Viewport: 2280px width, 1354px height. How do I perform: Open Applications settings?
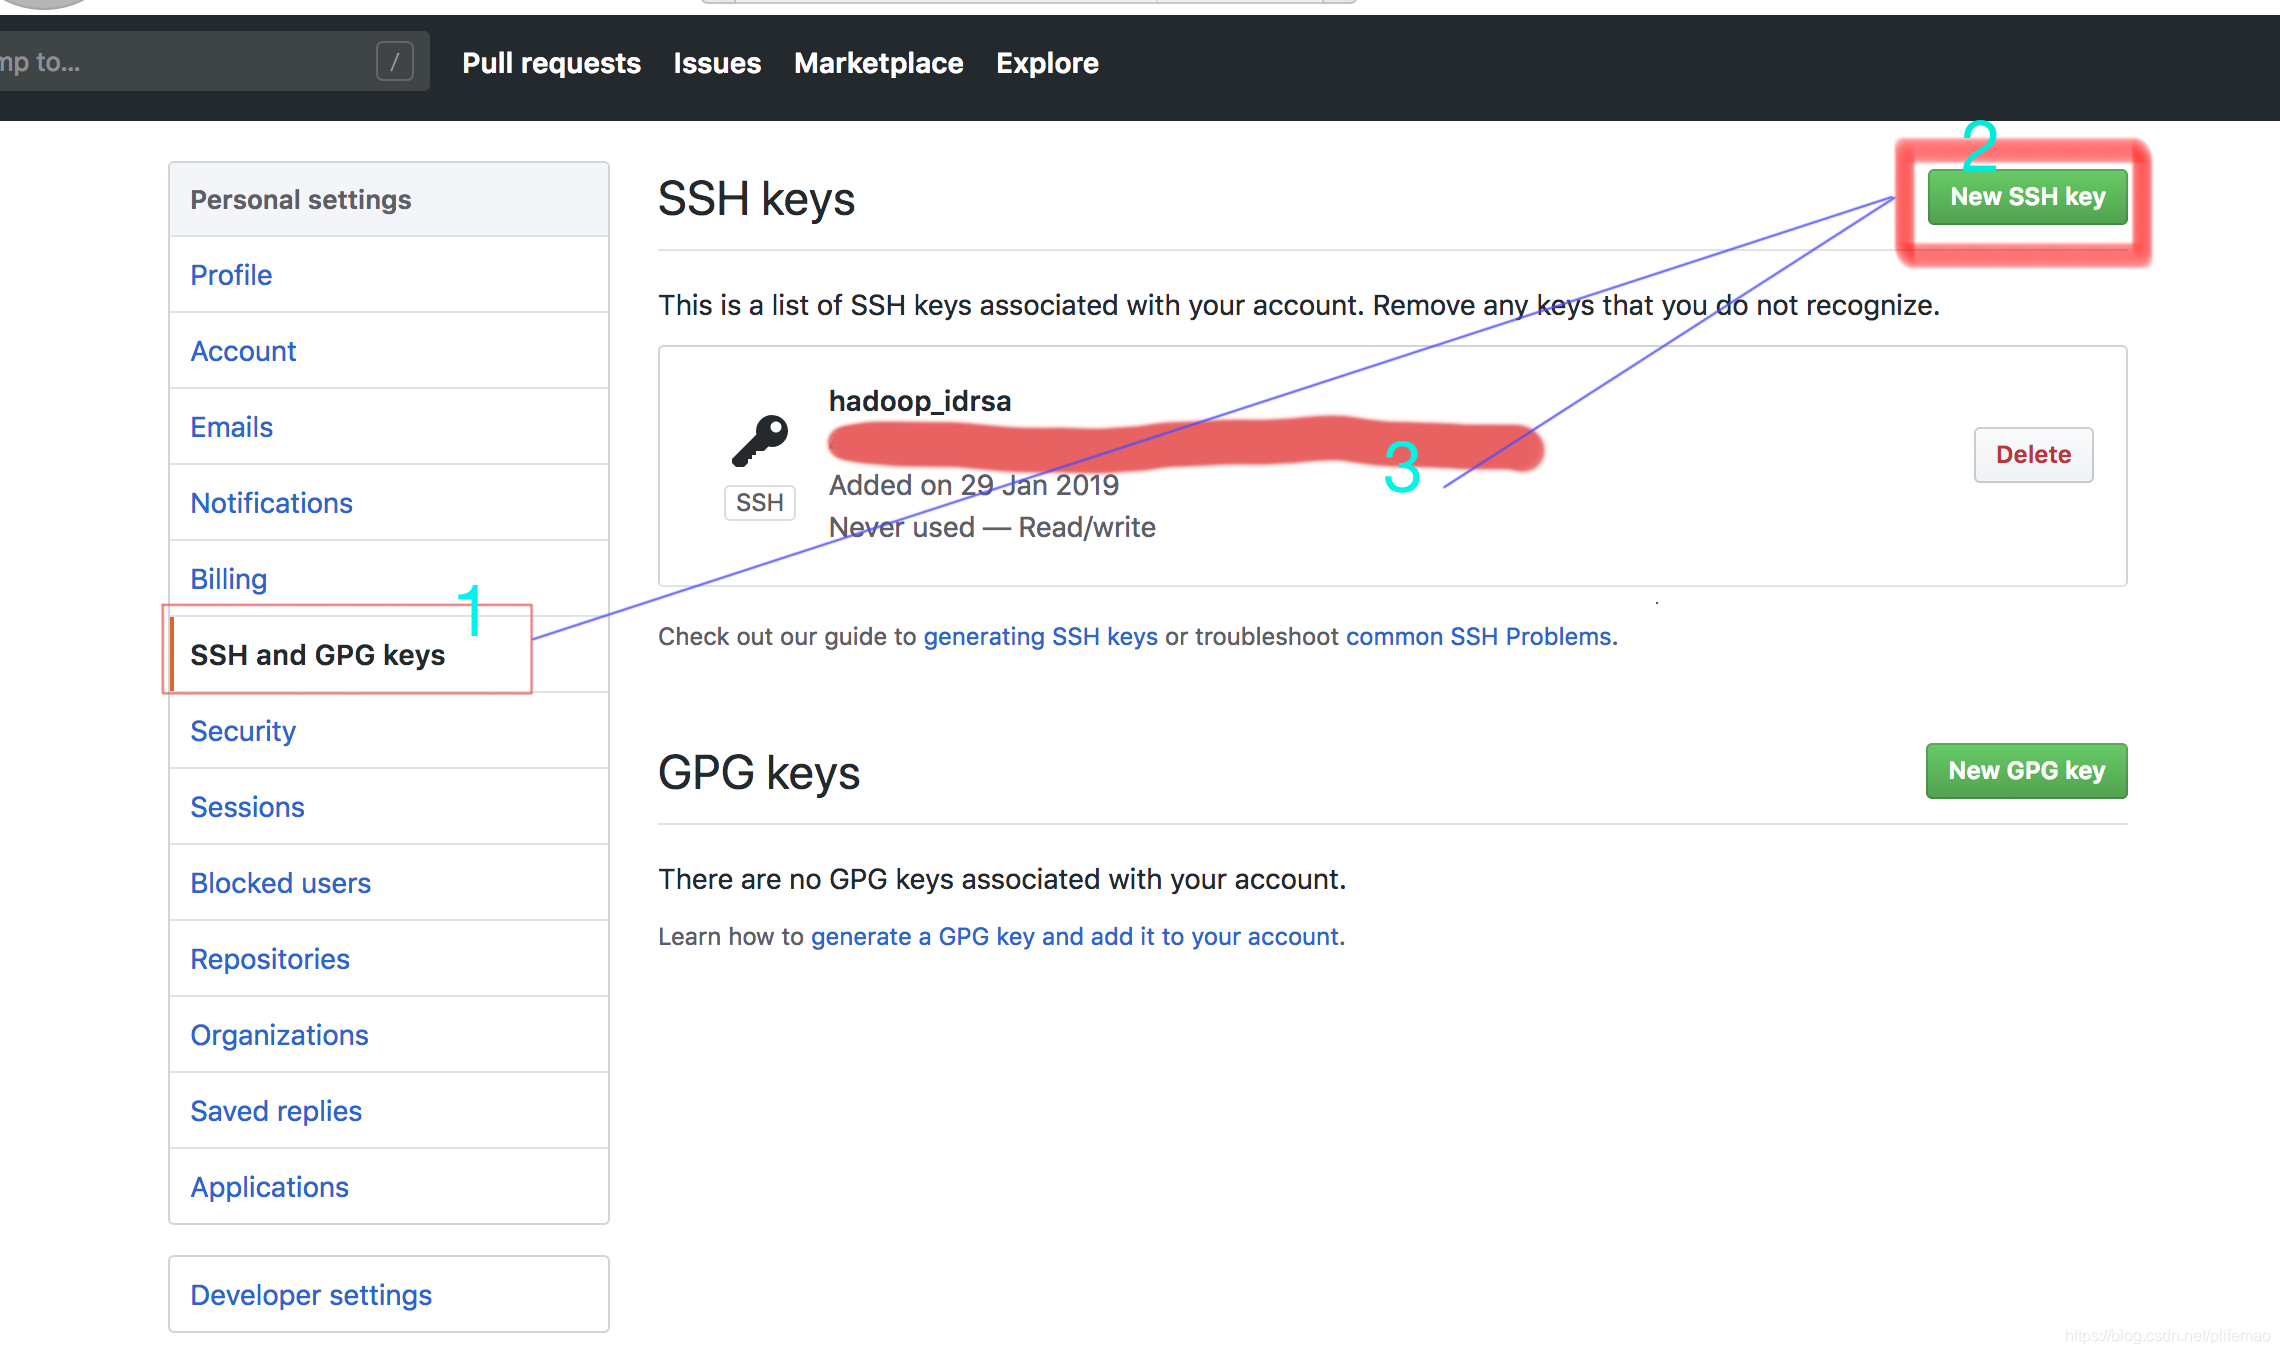tap(389, 1187)
